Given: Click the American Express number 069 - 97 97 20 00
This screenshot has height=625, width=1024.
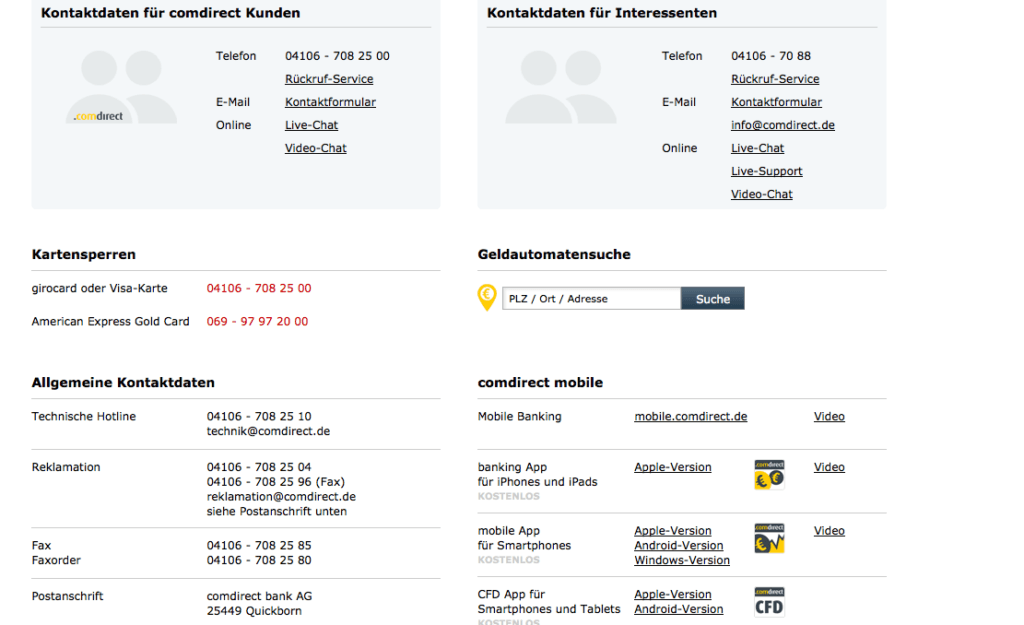Looking at the screenshot, I should pyautogui.click(x=257, y=321).
